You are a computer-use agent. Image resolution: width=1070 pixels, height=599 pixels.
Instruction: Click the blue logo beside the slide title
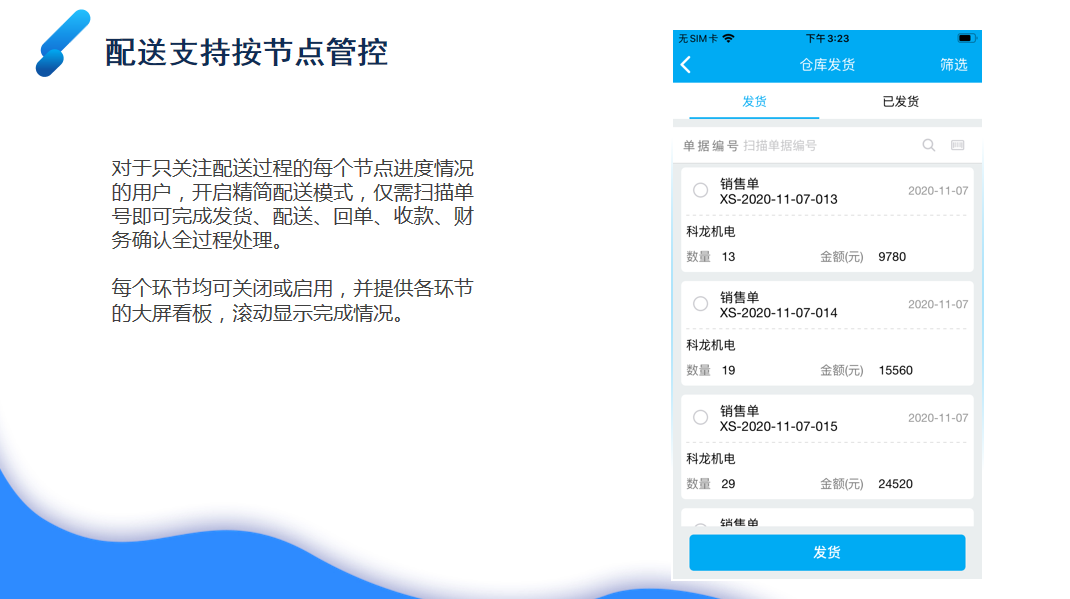[x=63, y=44]
